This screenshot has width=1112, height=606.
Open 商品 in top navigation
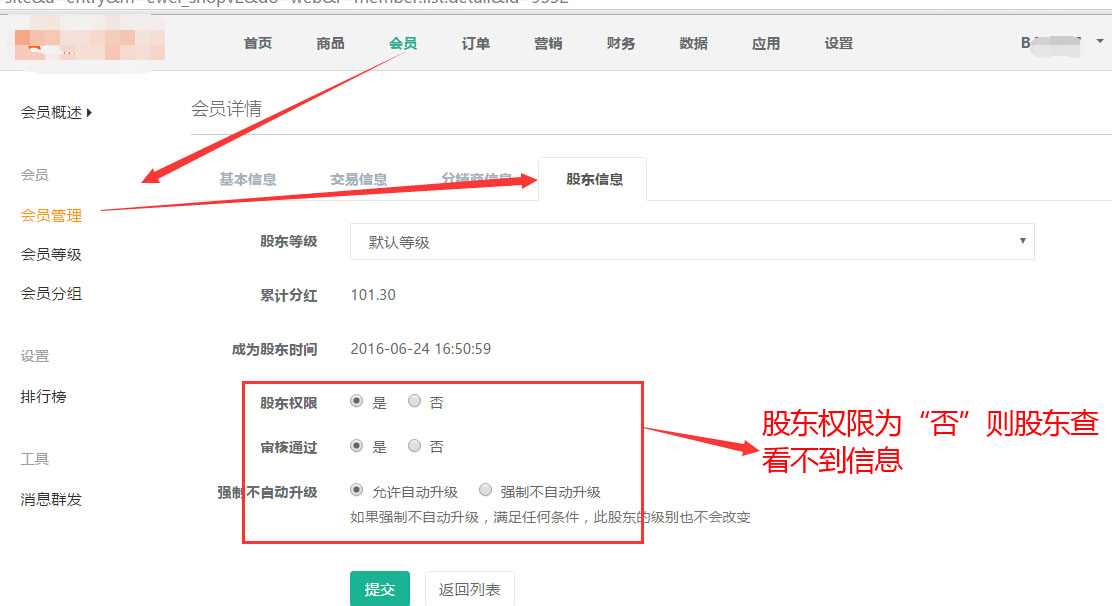click(330, 43)
